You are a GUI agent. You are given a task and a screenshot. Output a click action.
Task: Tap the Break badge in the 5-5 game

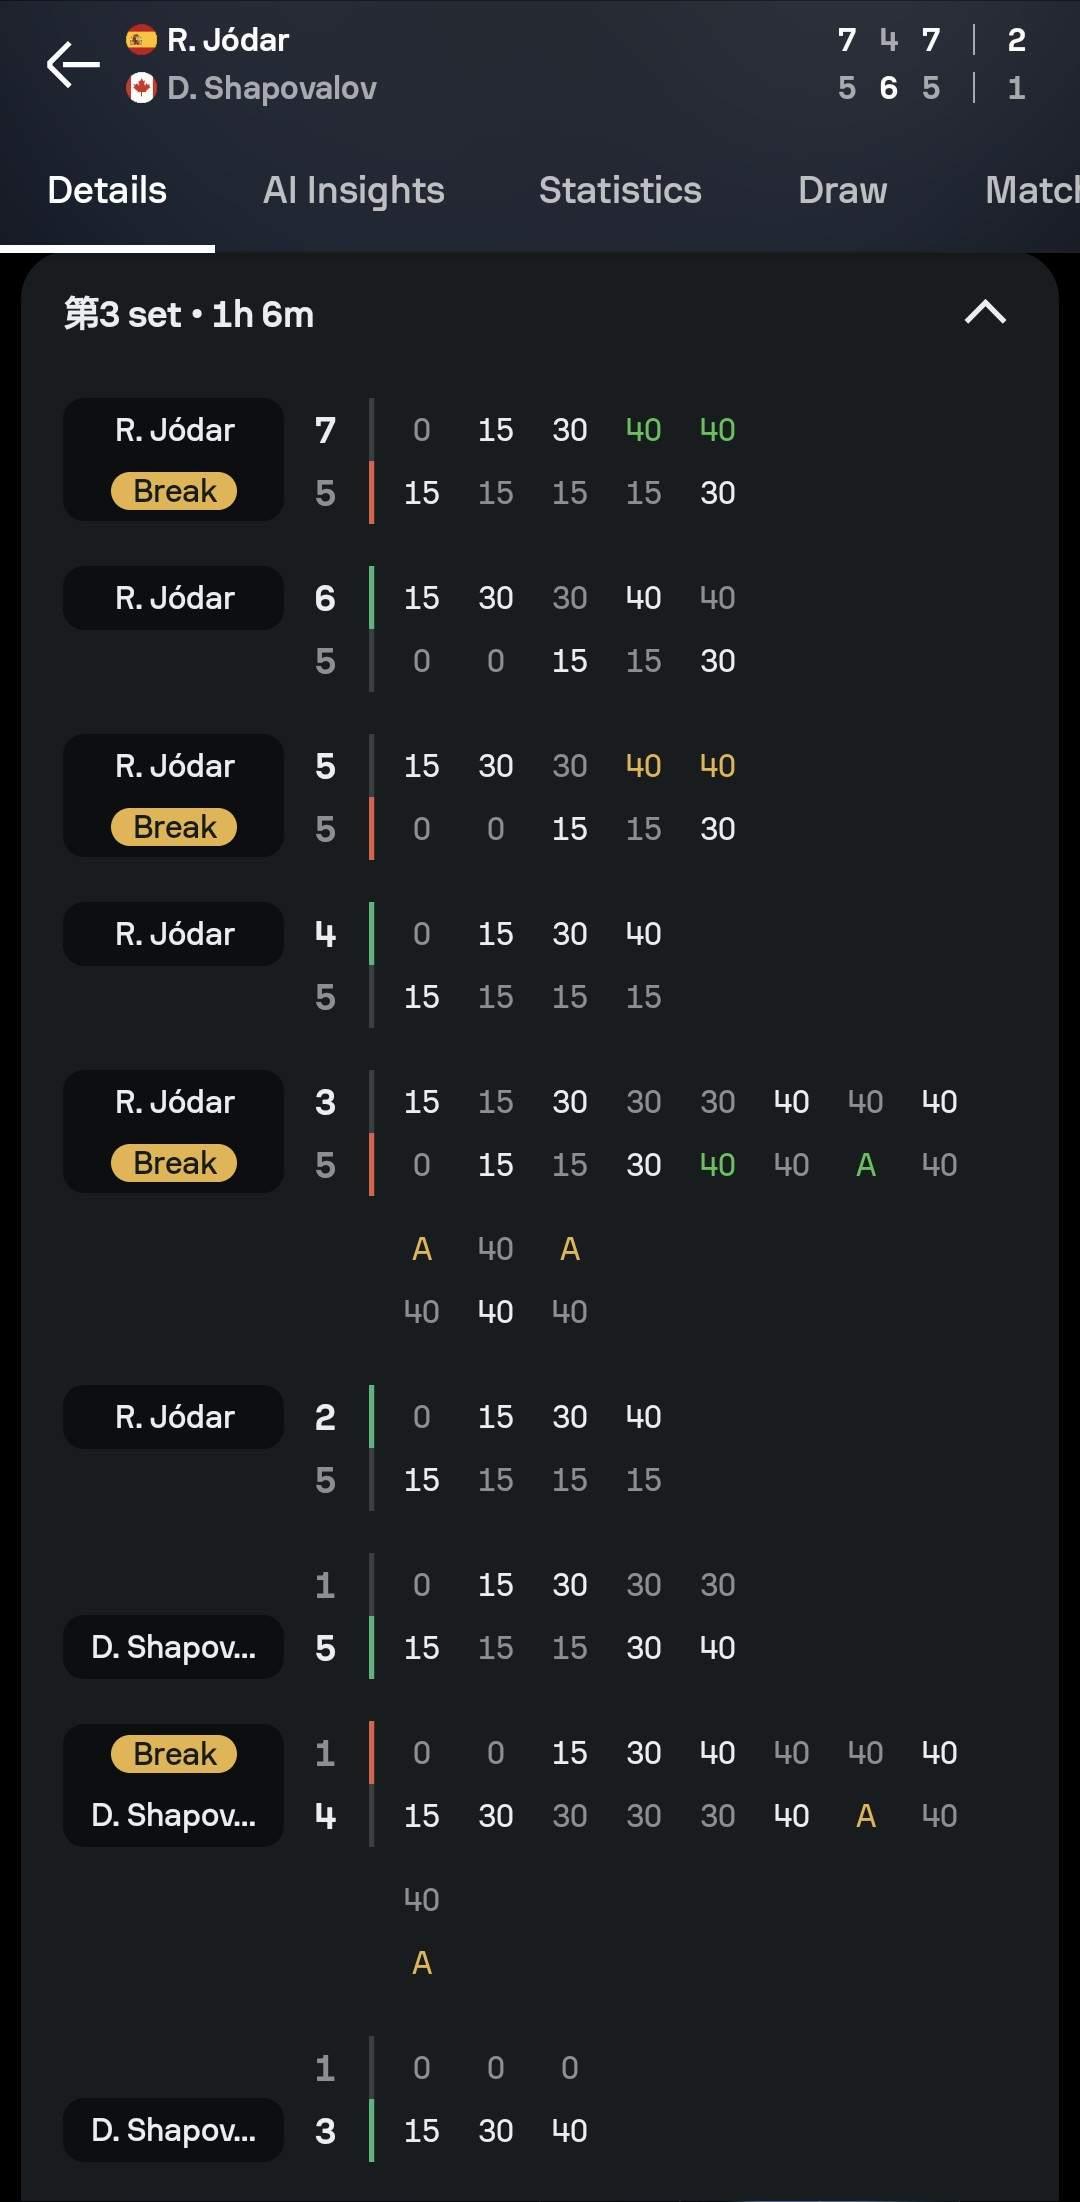tap(174, 827)
